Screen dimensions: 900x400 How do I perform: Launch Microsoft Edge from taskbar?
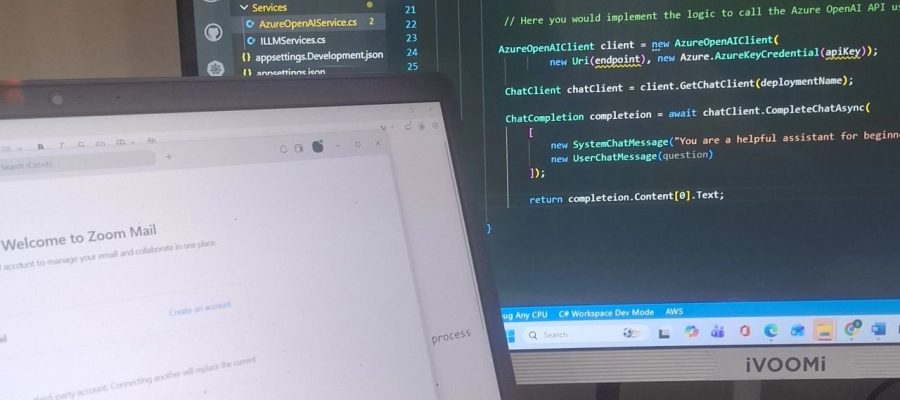point(770,331)
